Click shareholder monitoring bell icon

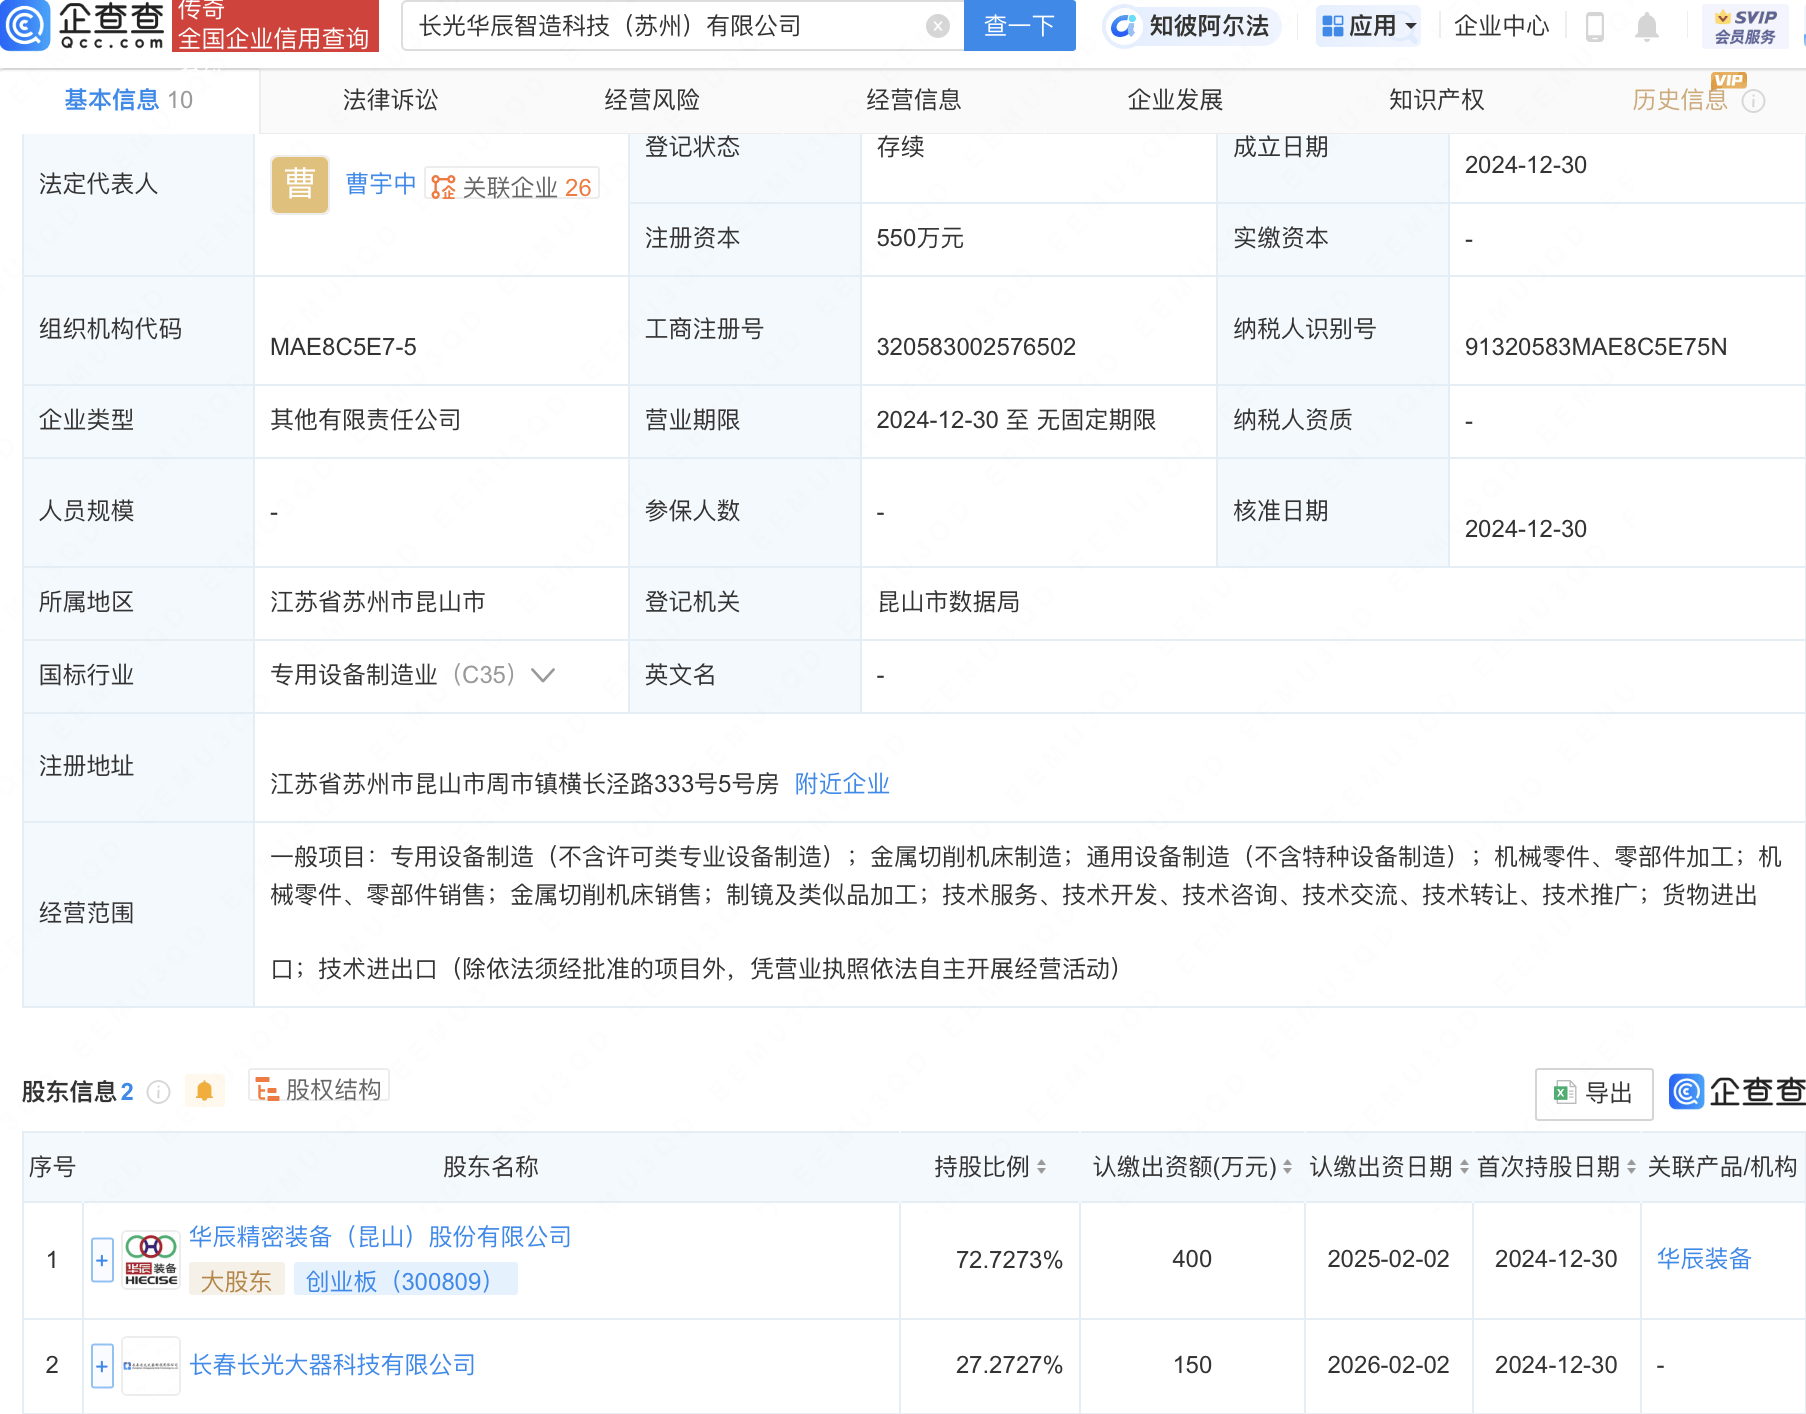205,1091
